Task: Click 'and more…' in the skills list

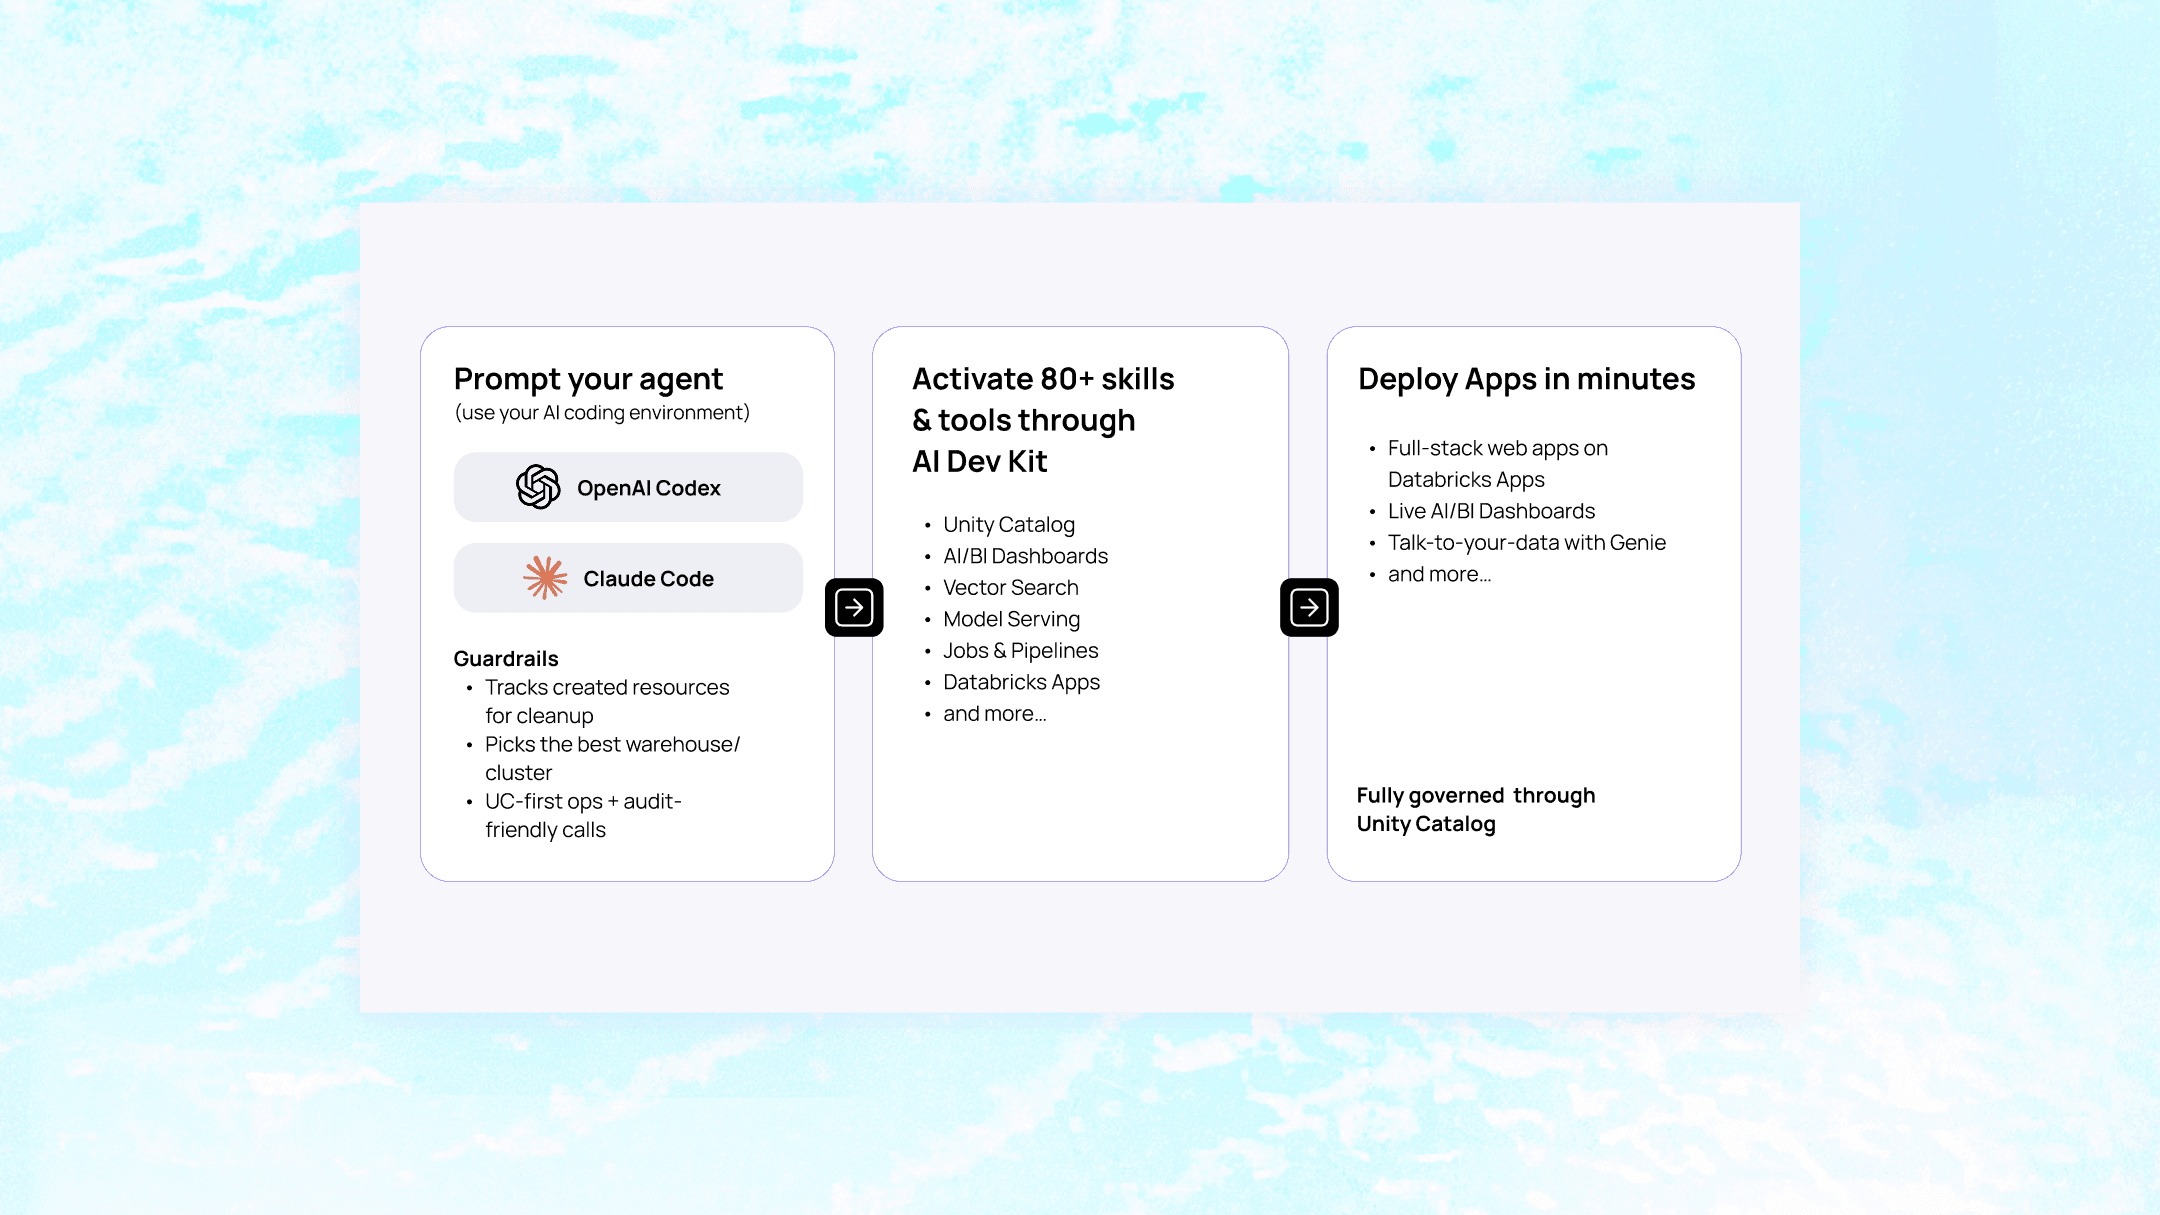Action: click(x=994, y=713)
